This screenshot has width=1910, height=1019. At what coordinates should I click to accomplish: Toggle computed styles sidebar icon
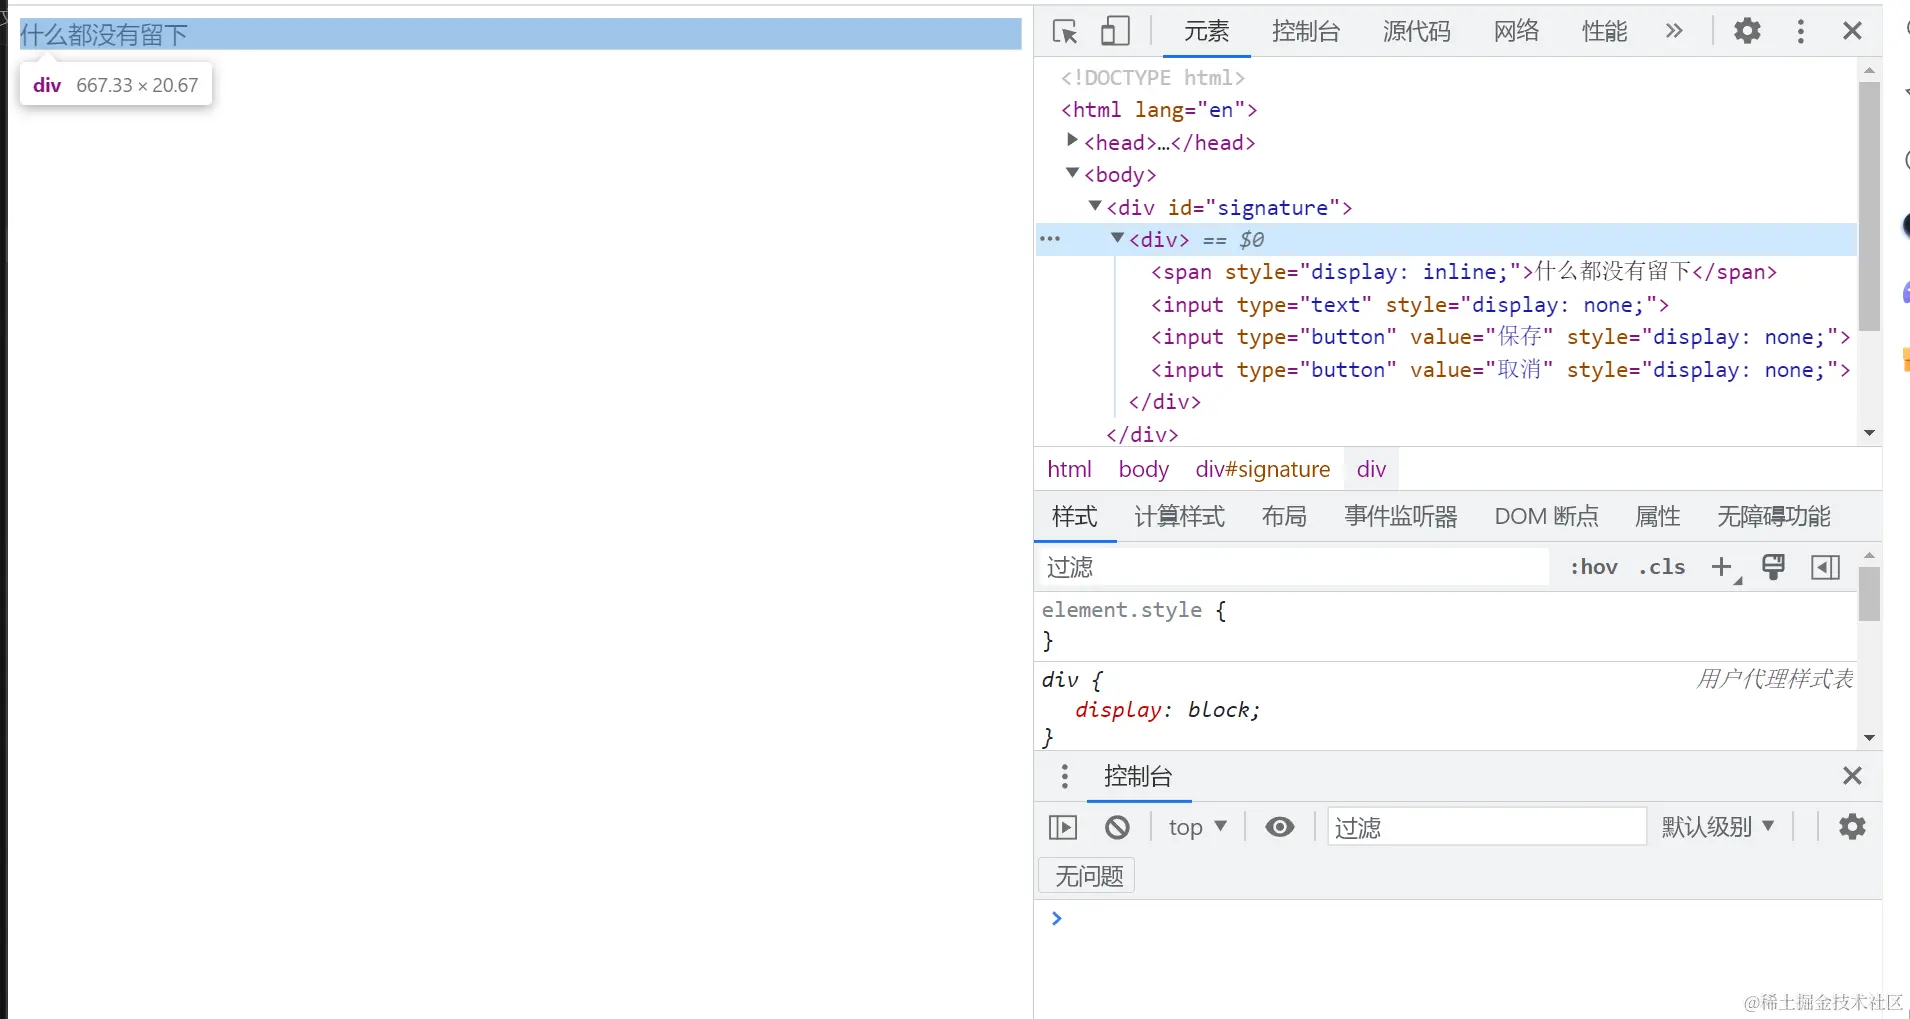1825,567
